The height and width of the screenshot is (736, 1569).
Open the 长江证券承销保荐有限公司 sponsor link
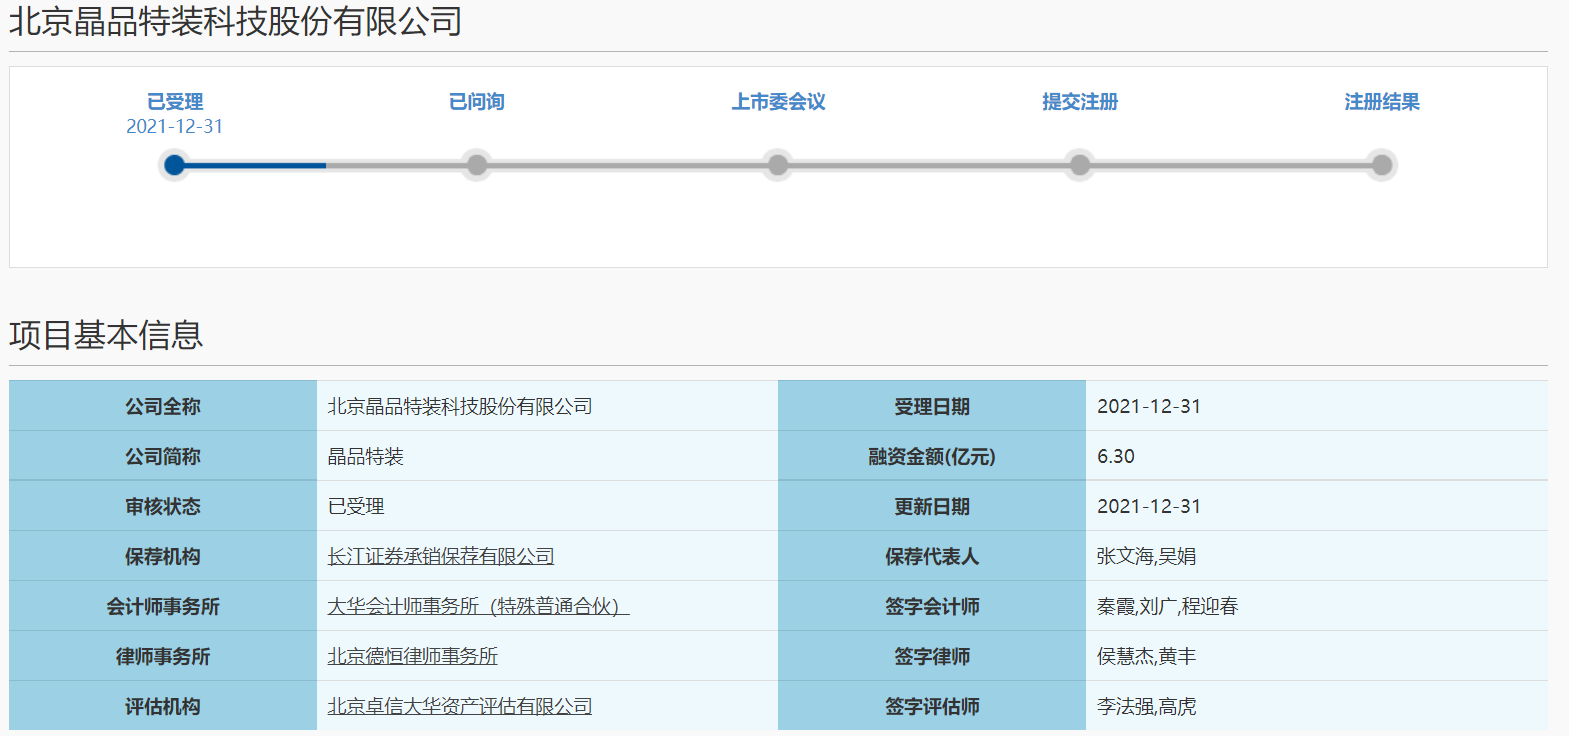click(441, 556)
